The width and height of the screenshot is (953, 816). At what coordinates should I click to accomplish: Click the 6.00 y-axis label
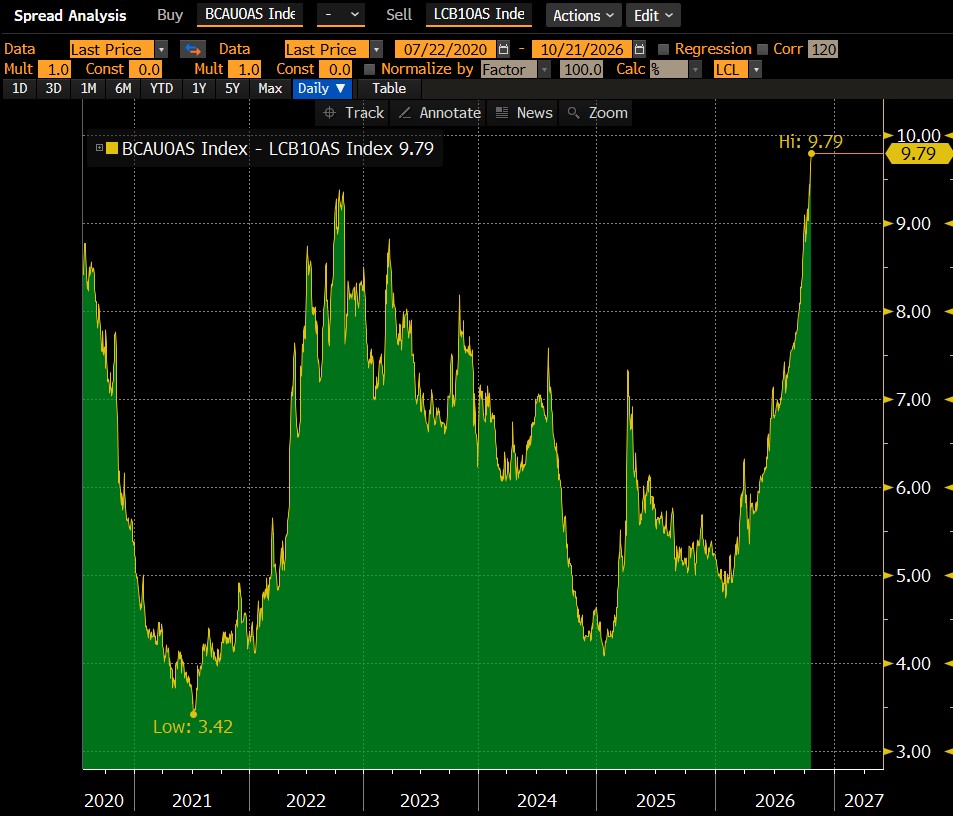coord(913,487)
